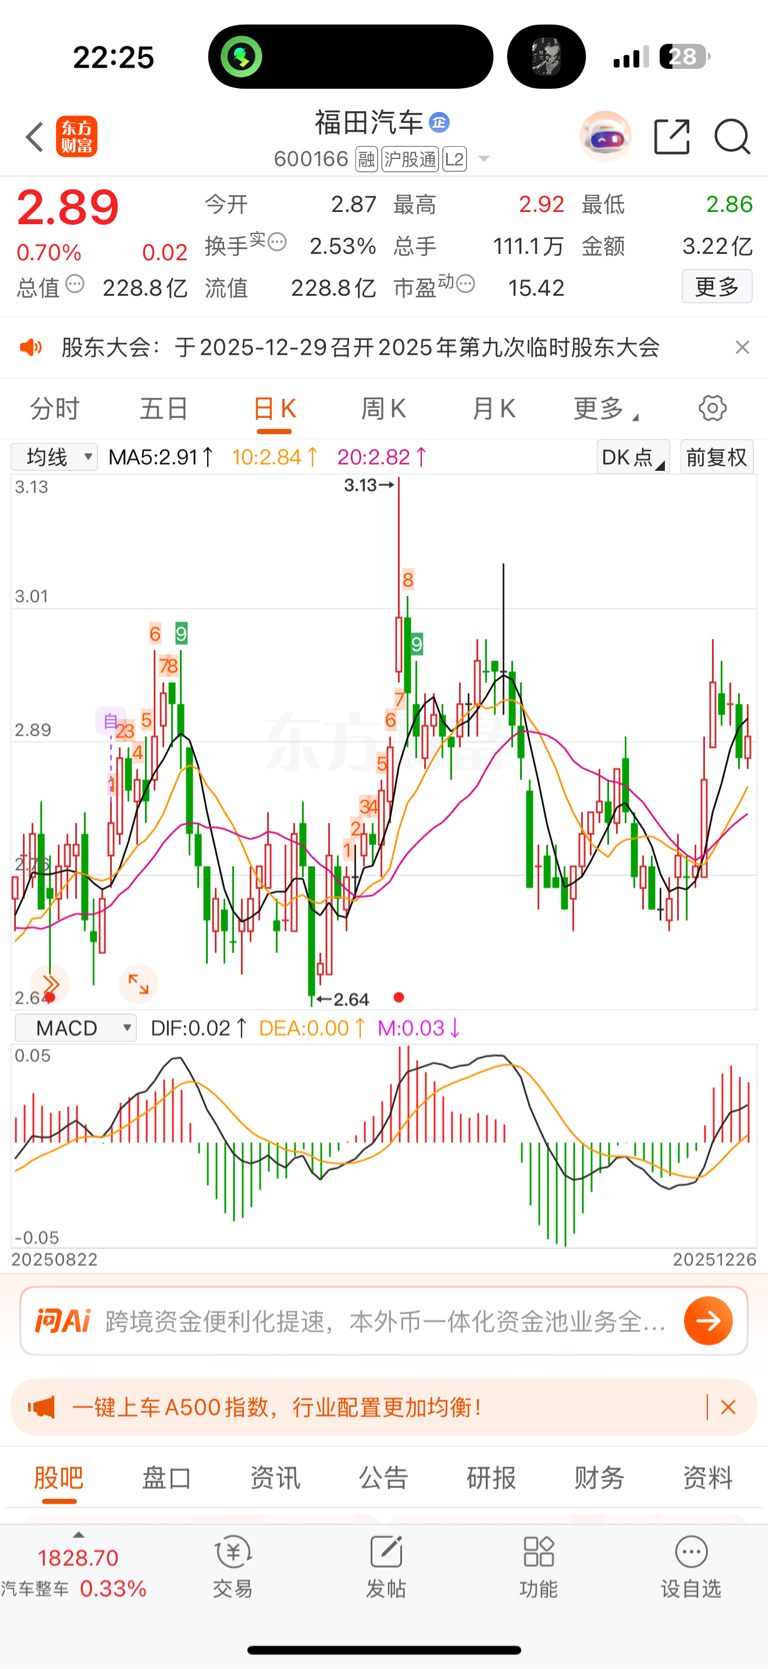Switch to the 月K tab

tap(493, 408)
